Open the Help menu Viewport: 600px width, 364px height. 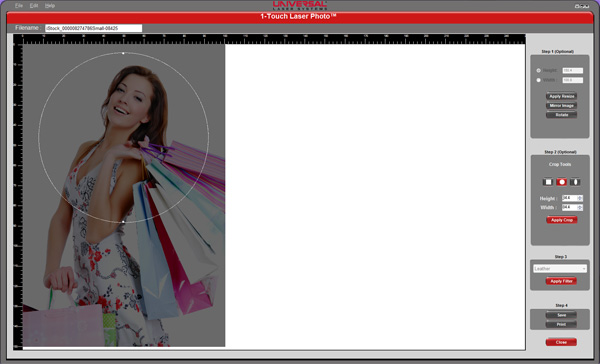(x=50, y=6)
